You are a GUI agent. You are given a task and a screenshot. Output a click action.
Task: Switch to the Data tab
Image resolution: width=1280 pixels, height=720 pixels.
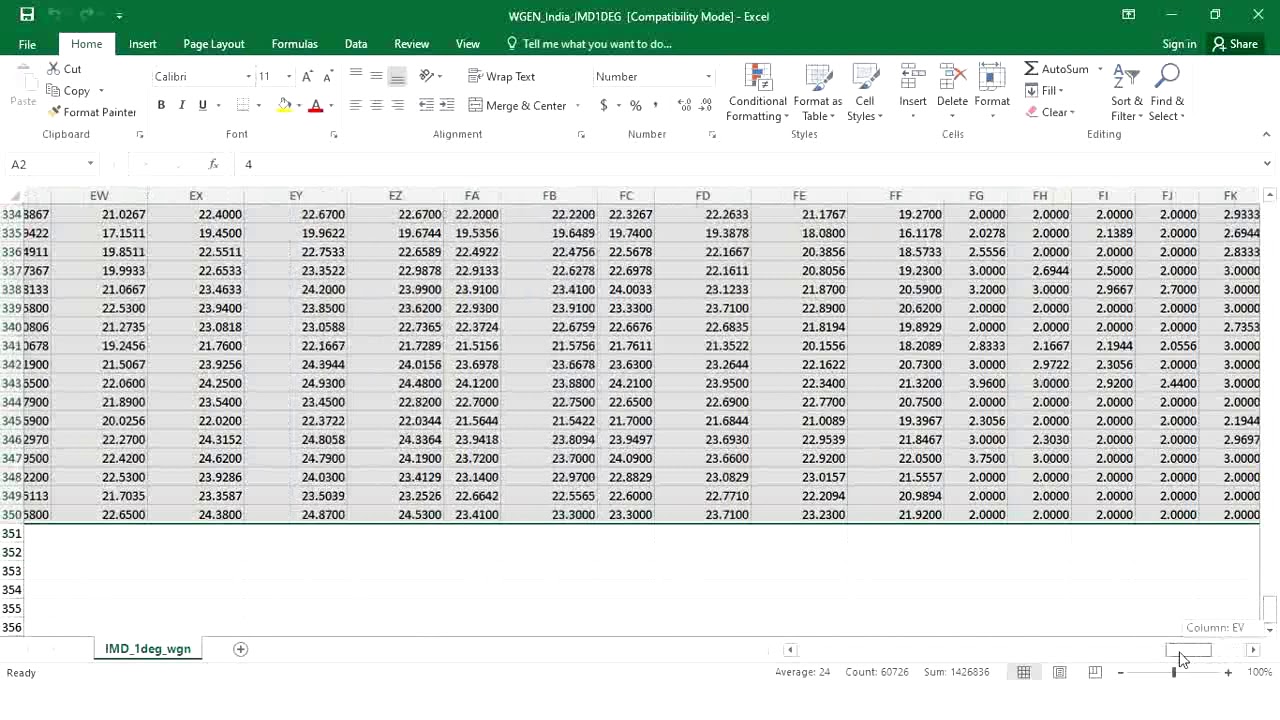coord(356,44)
